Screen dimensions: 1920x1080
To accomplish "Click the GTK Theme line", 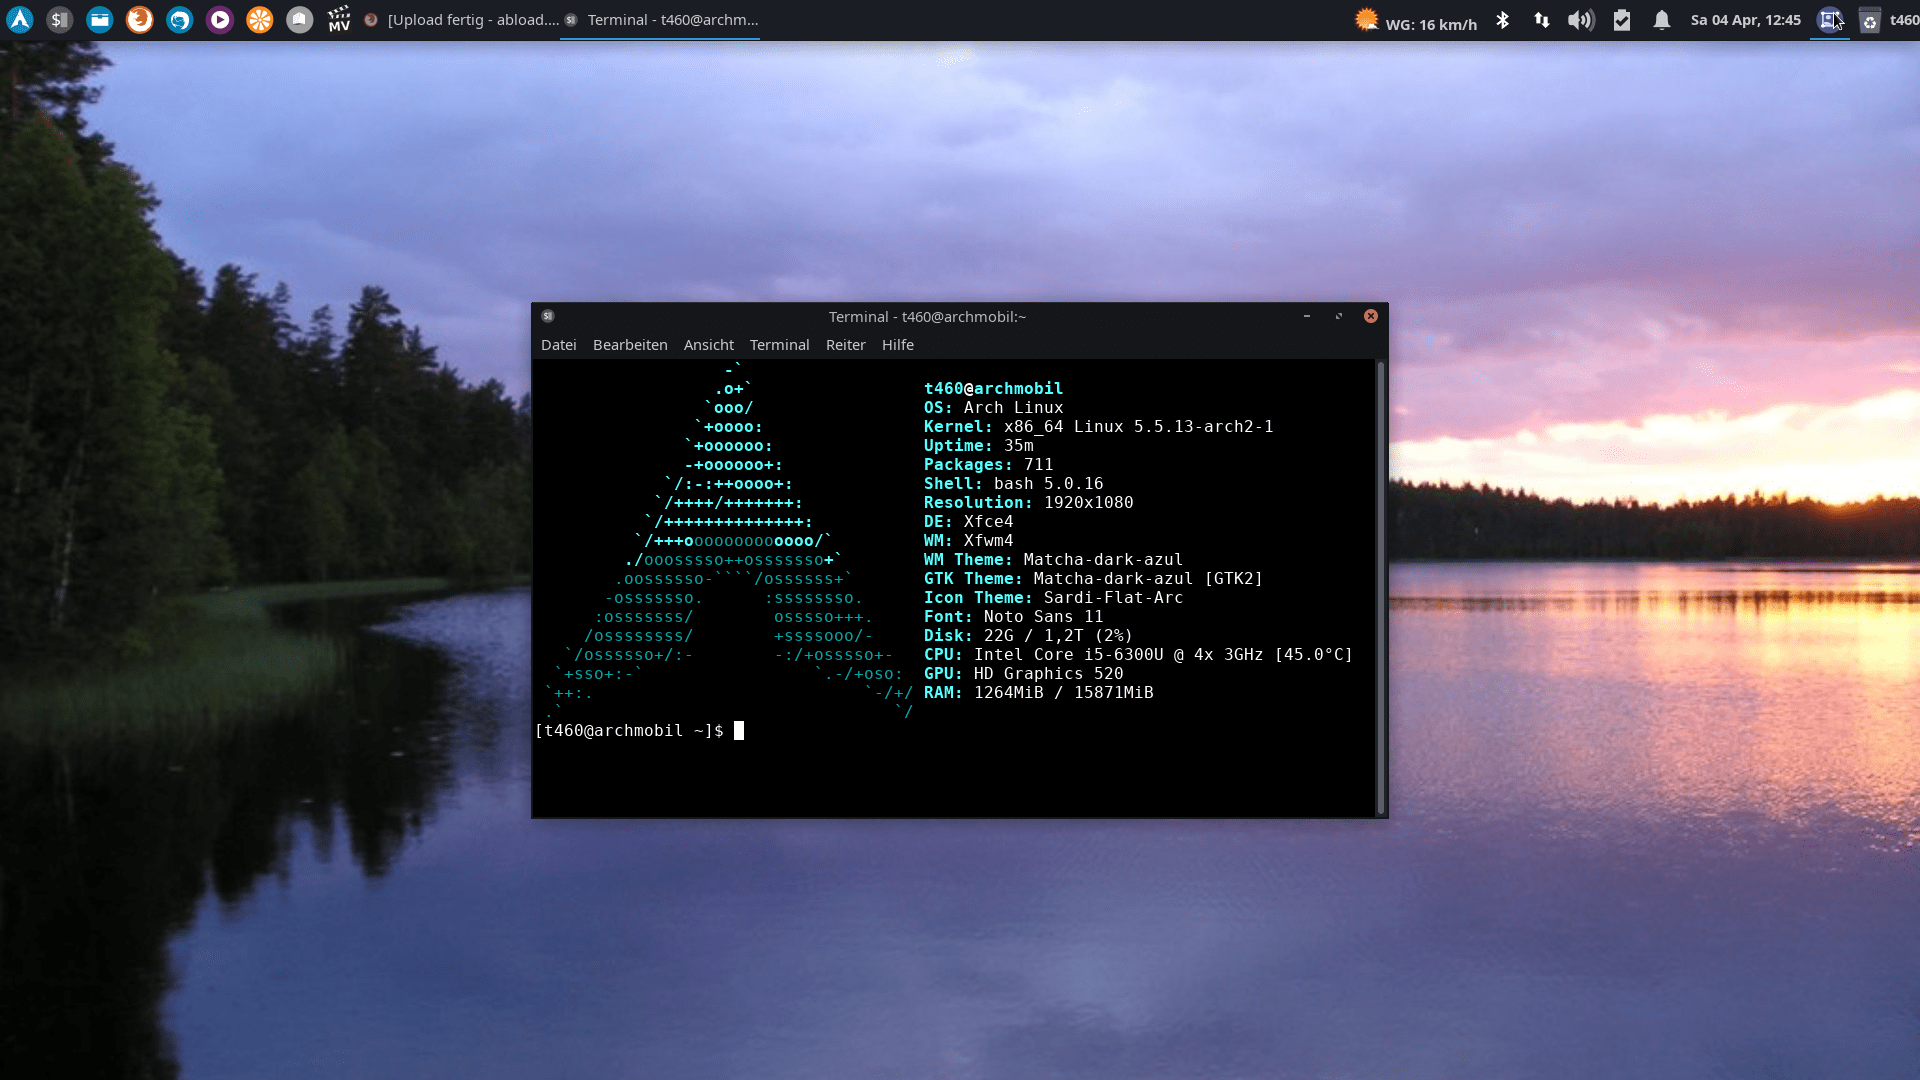I will pyautogui.click(x=1093, y=579).
